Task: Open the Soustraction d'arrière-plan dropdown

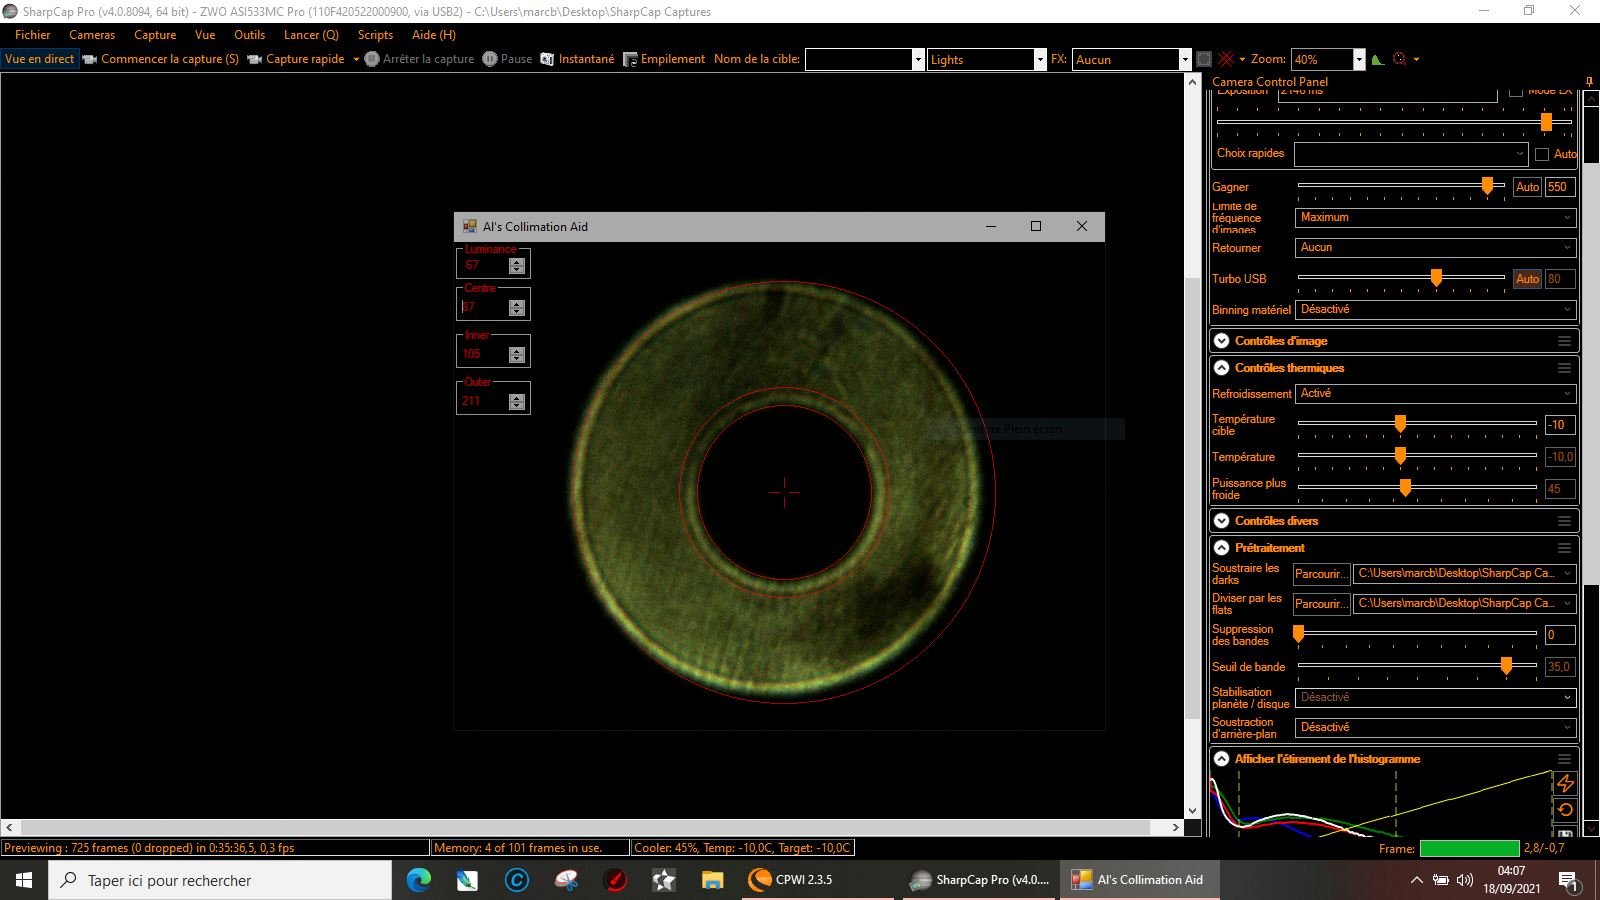Action: coord(1436,727)
